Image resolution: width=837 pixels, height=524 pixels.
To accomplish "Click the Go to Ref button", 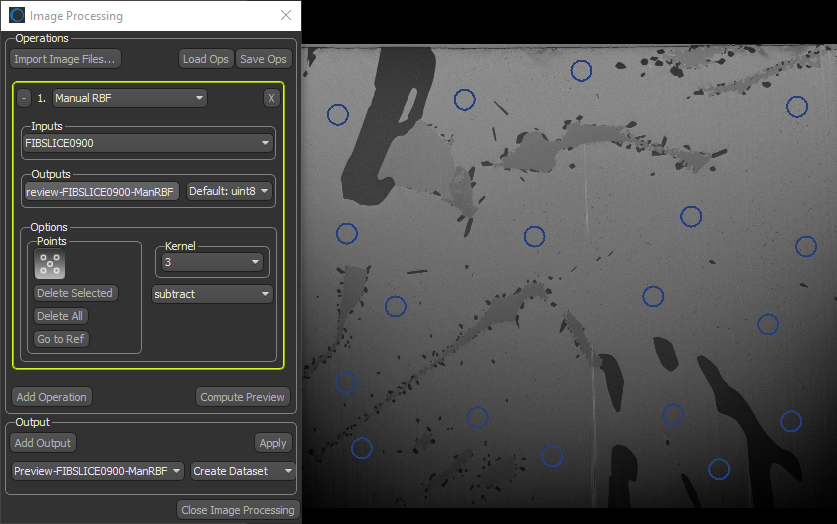I will pyautogui.click(x=62, y=339).
